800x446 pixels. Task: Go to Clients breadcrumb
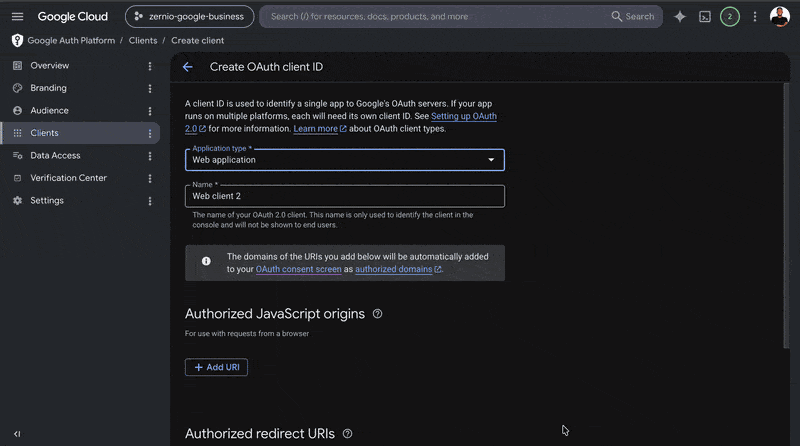tap(143, 40)
